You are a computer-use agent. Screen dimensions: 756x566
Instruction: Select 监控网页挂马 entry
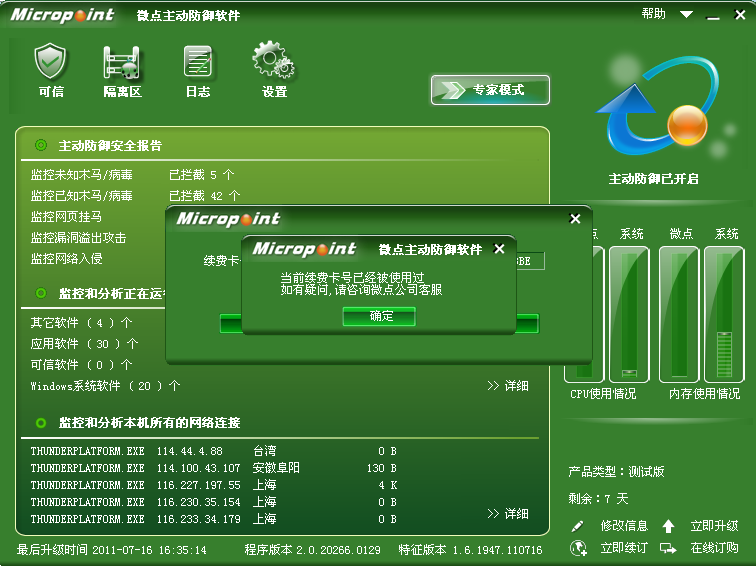point(66,216)
